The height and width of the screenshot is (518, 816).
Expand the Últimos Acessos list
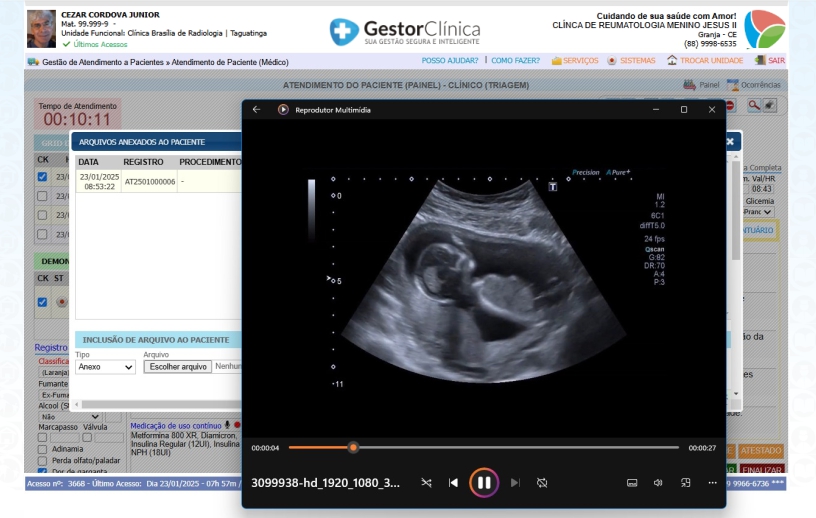(x=100, y=44)
